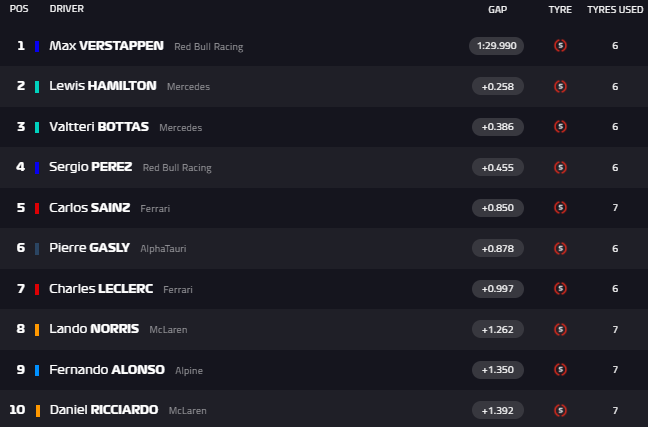Click the 1:29.990 lap time pill

pos(497,46)
